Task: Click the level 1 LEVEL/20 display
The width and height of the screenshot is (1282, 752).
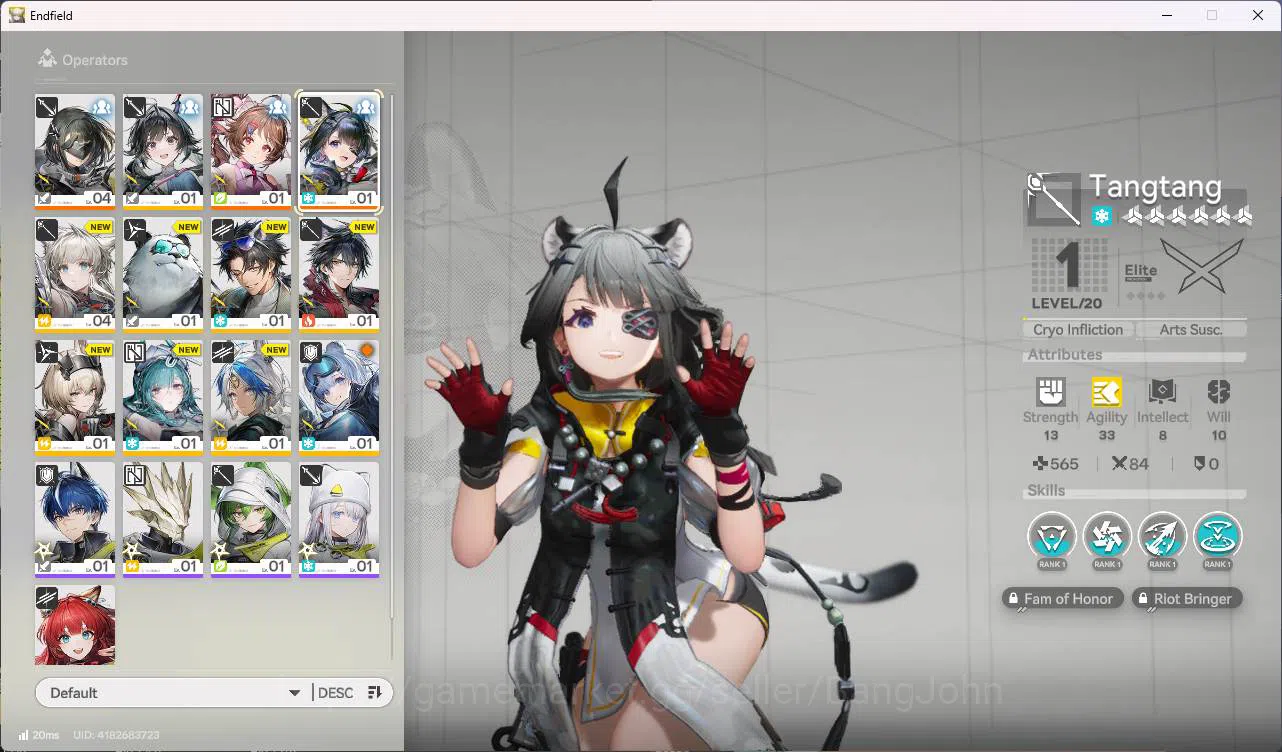Action: click(x=1067, y=274)
